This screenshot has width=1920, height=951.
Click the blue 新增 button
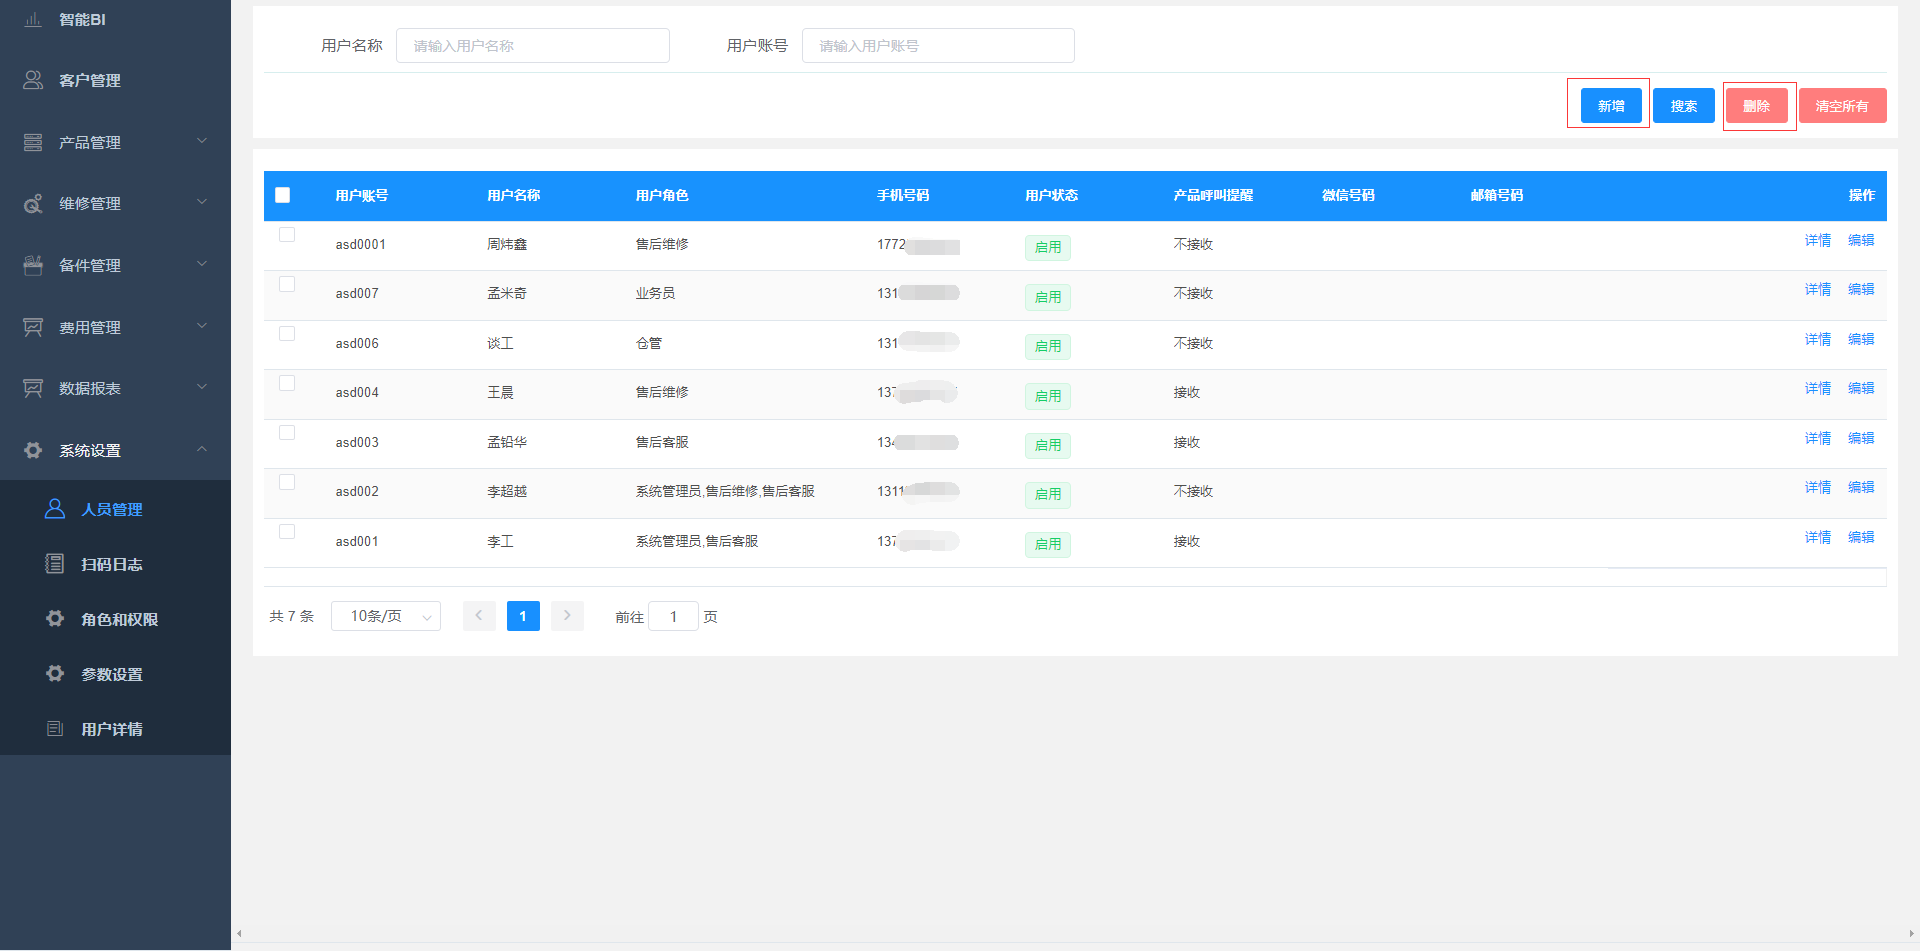[x=1610, y=106]
